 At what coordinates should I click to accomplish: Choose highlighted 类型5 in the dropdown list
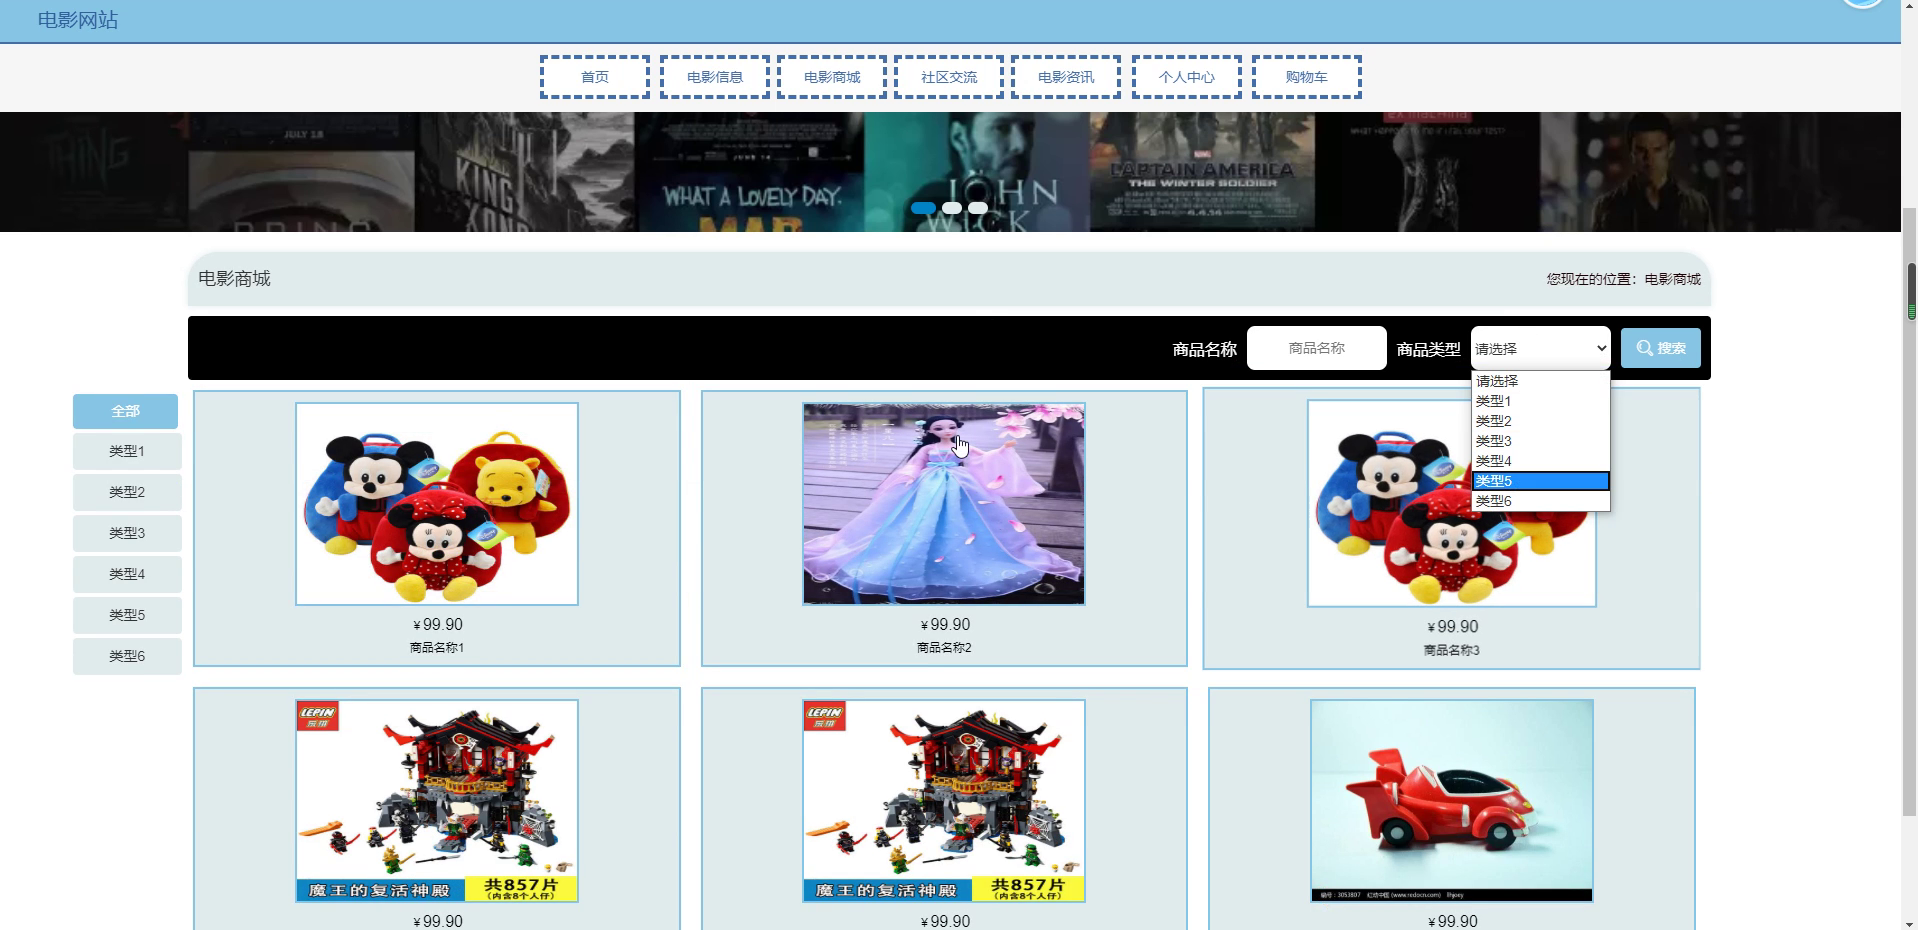1541,481
